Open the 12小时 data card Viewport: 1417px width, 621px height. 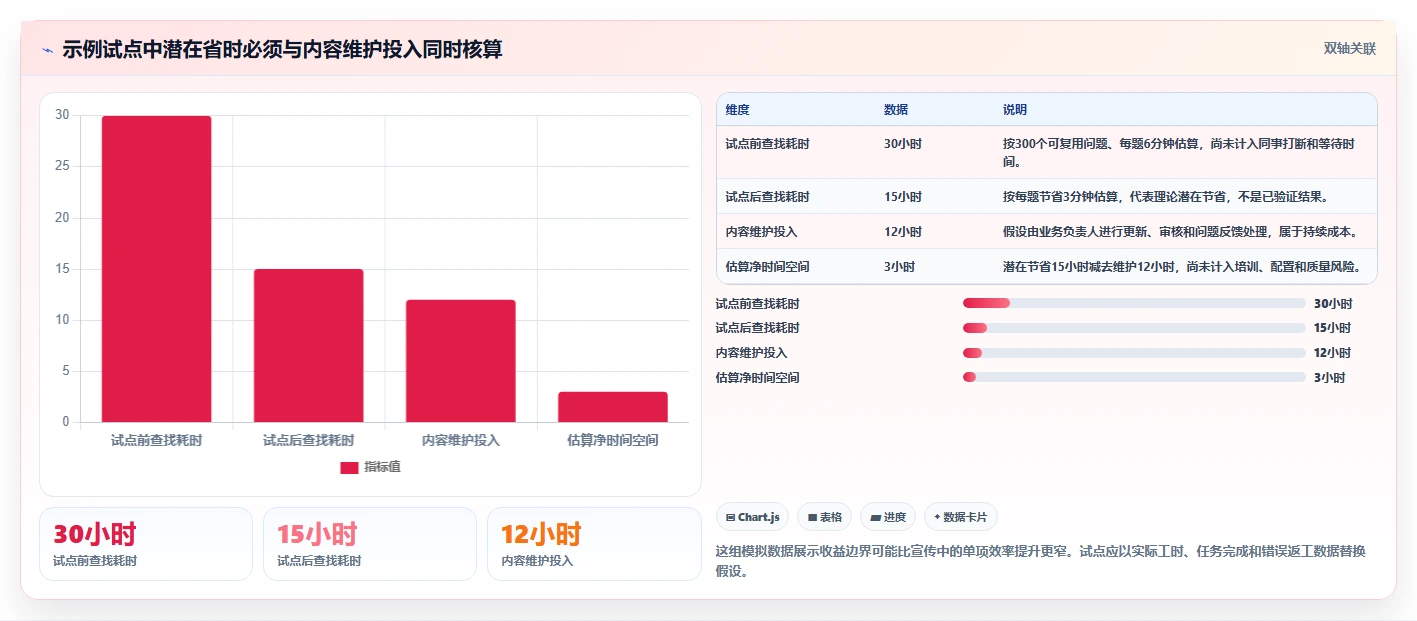(x=594, y=544)
